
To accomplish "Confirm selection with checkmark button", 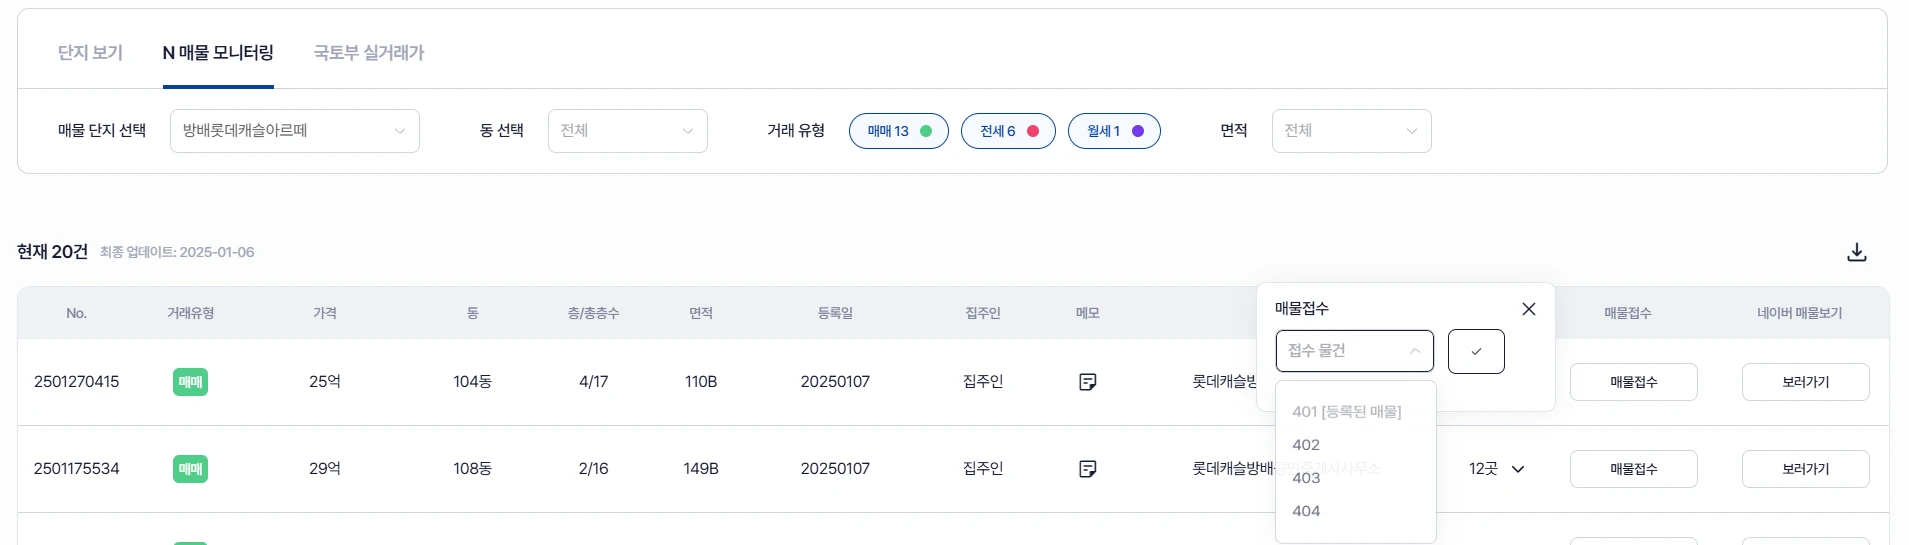I will (x=1476, y=351).
